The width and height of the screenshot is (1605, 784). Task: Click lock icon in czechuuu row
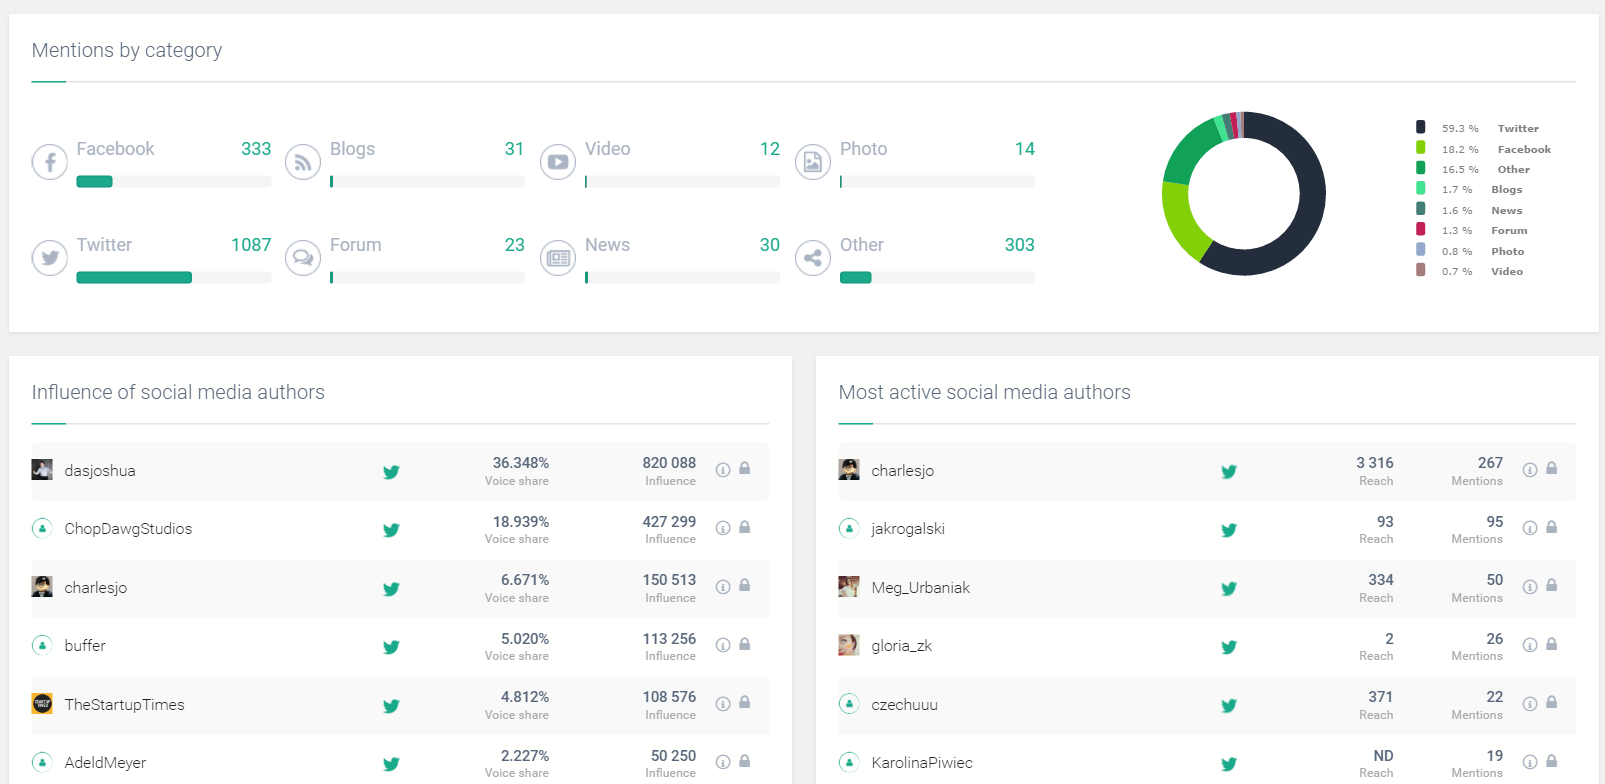click(1552, 703)
